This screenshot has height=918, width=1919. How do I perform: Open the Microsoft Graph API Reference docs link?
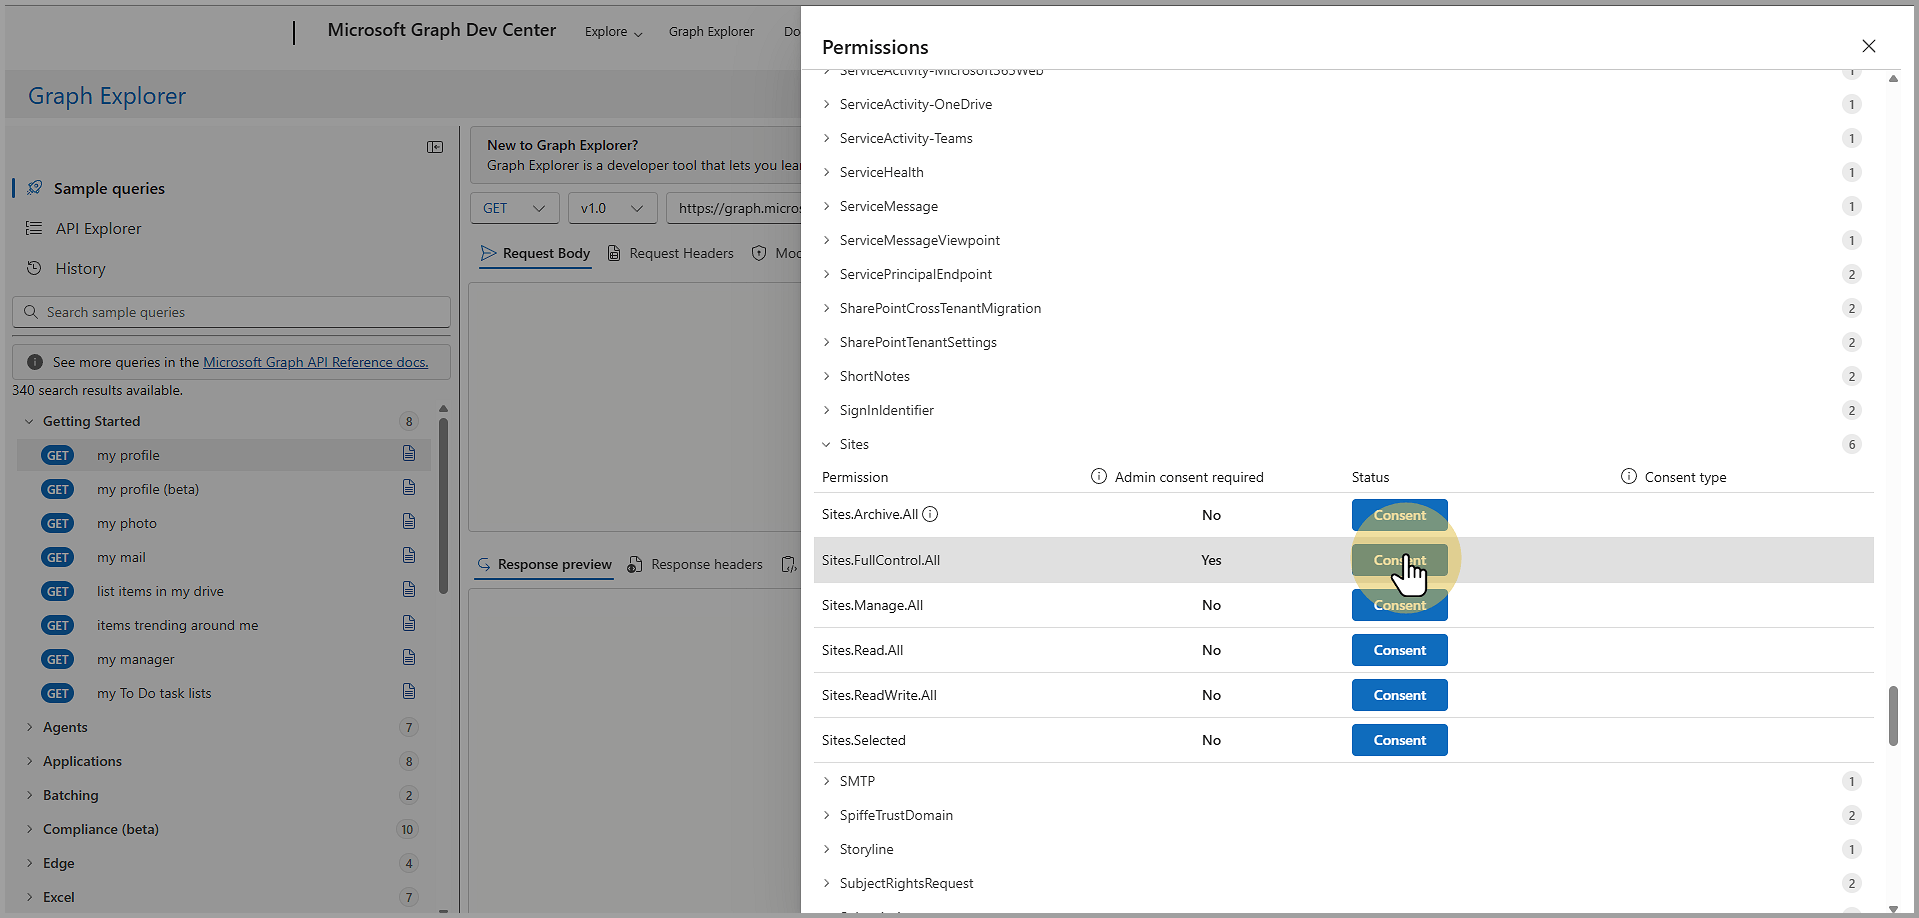pyautogui.click(x=315, y=362)
